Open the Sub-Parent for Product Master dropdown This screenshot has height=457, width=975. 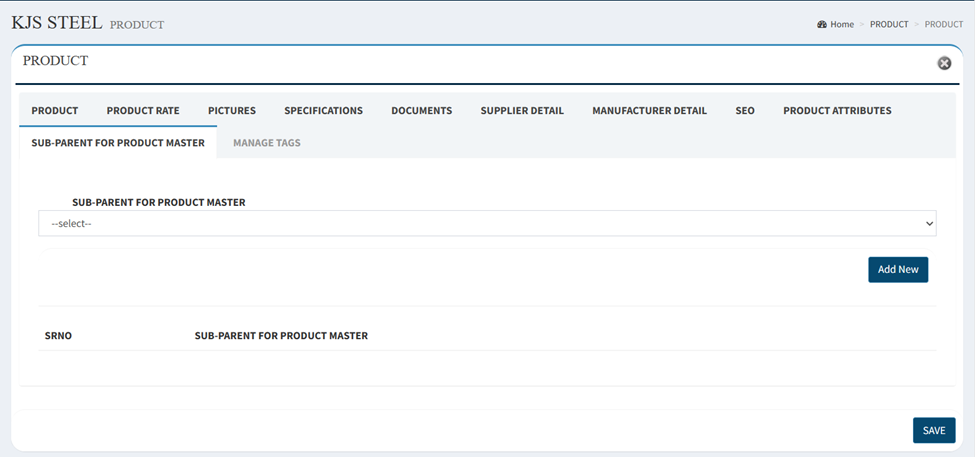tap(487, 223)
